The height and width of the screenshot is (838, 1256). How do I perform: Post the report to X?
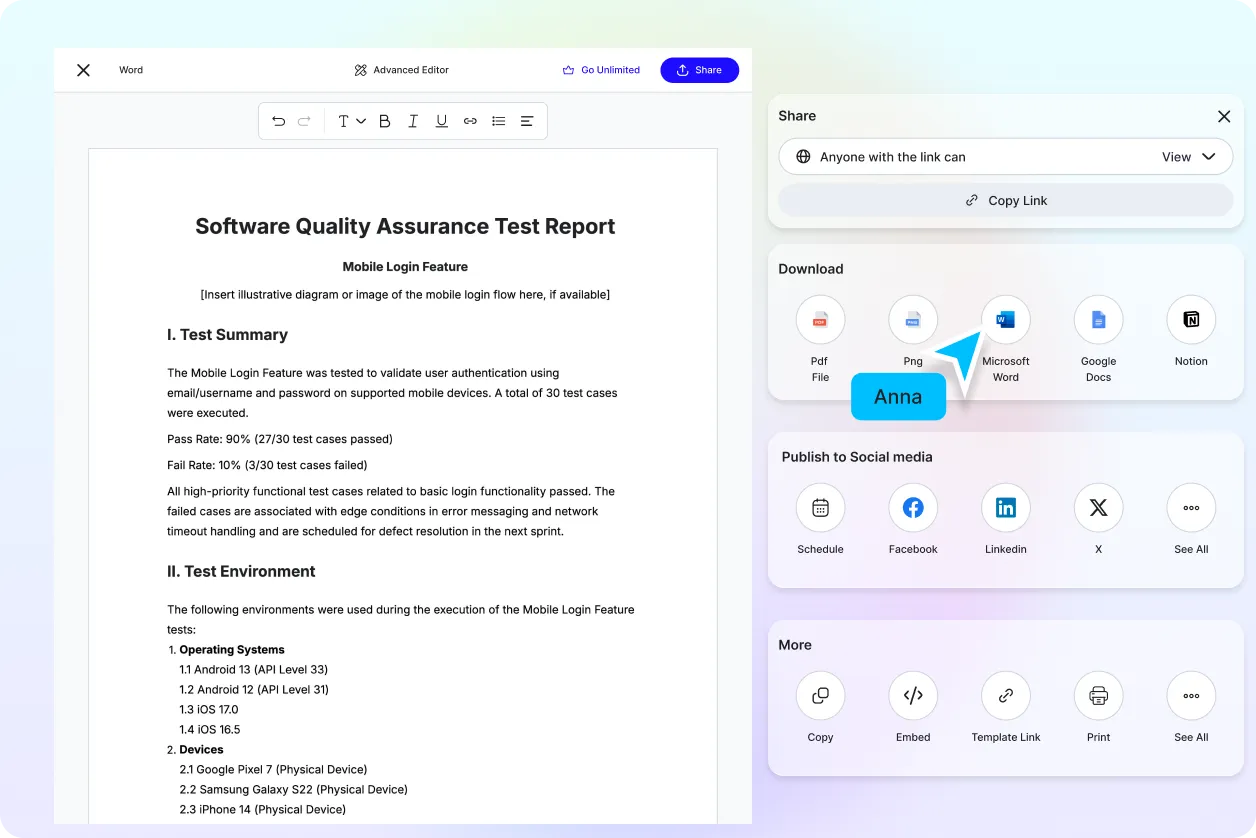(x=1098, y=507)
